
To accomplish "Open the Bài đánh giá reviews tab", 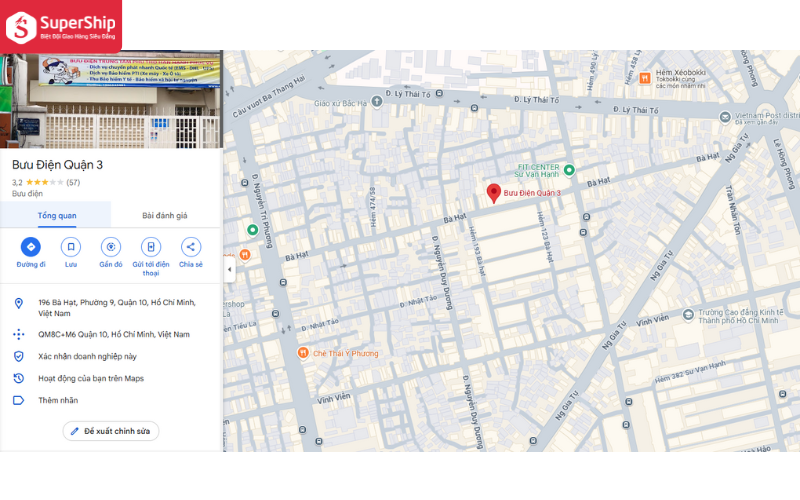I will coord(165,215).
